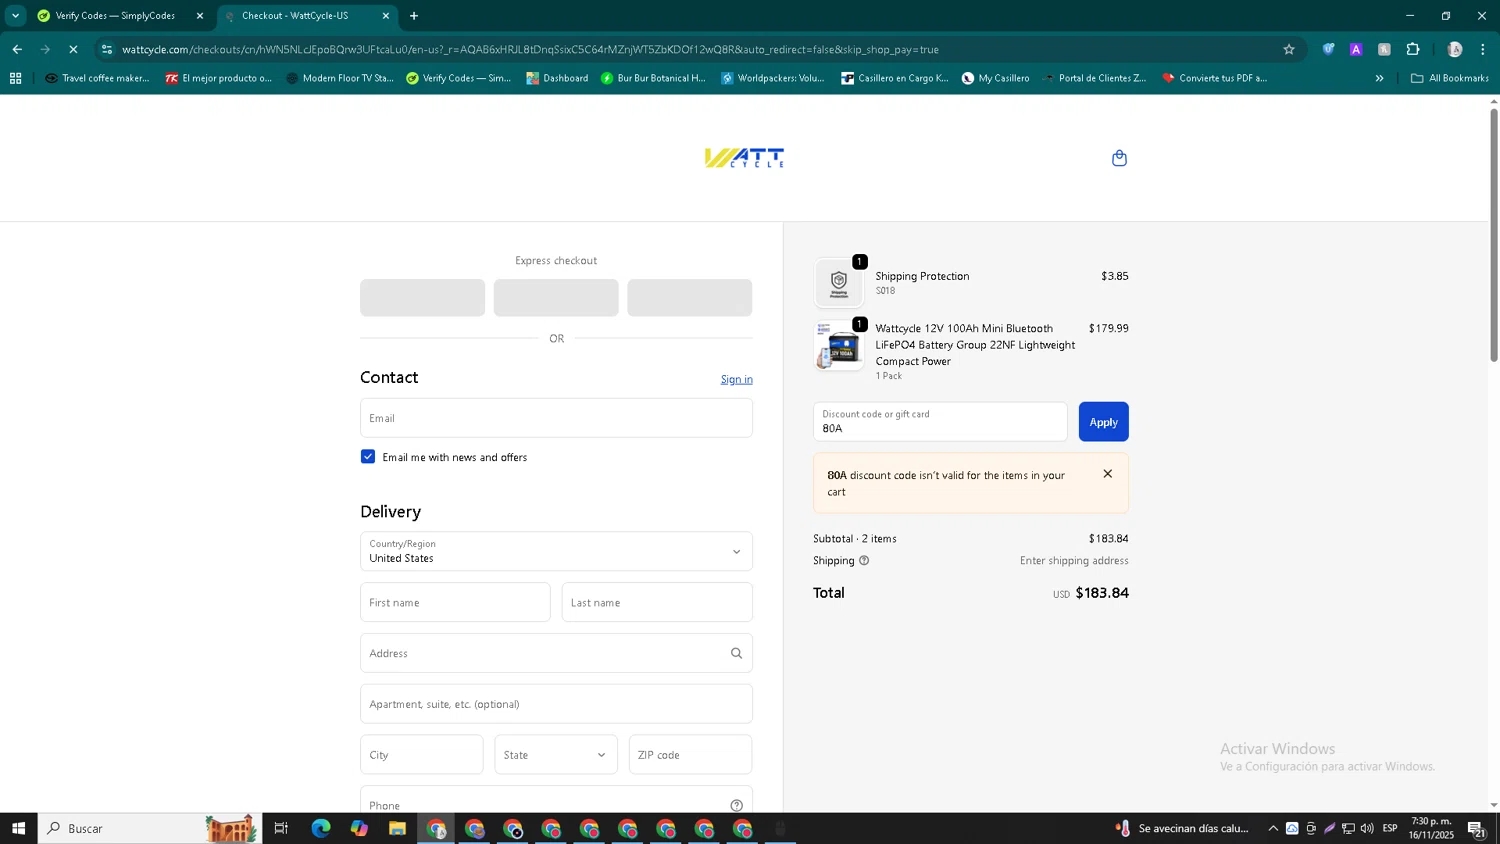Go back to the previous page

[x=17, y=49]
